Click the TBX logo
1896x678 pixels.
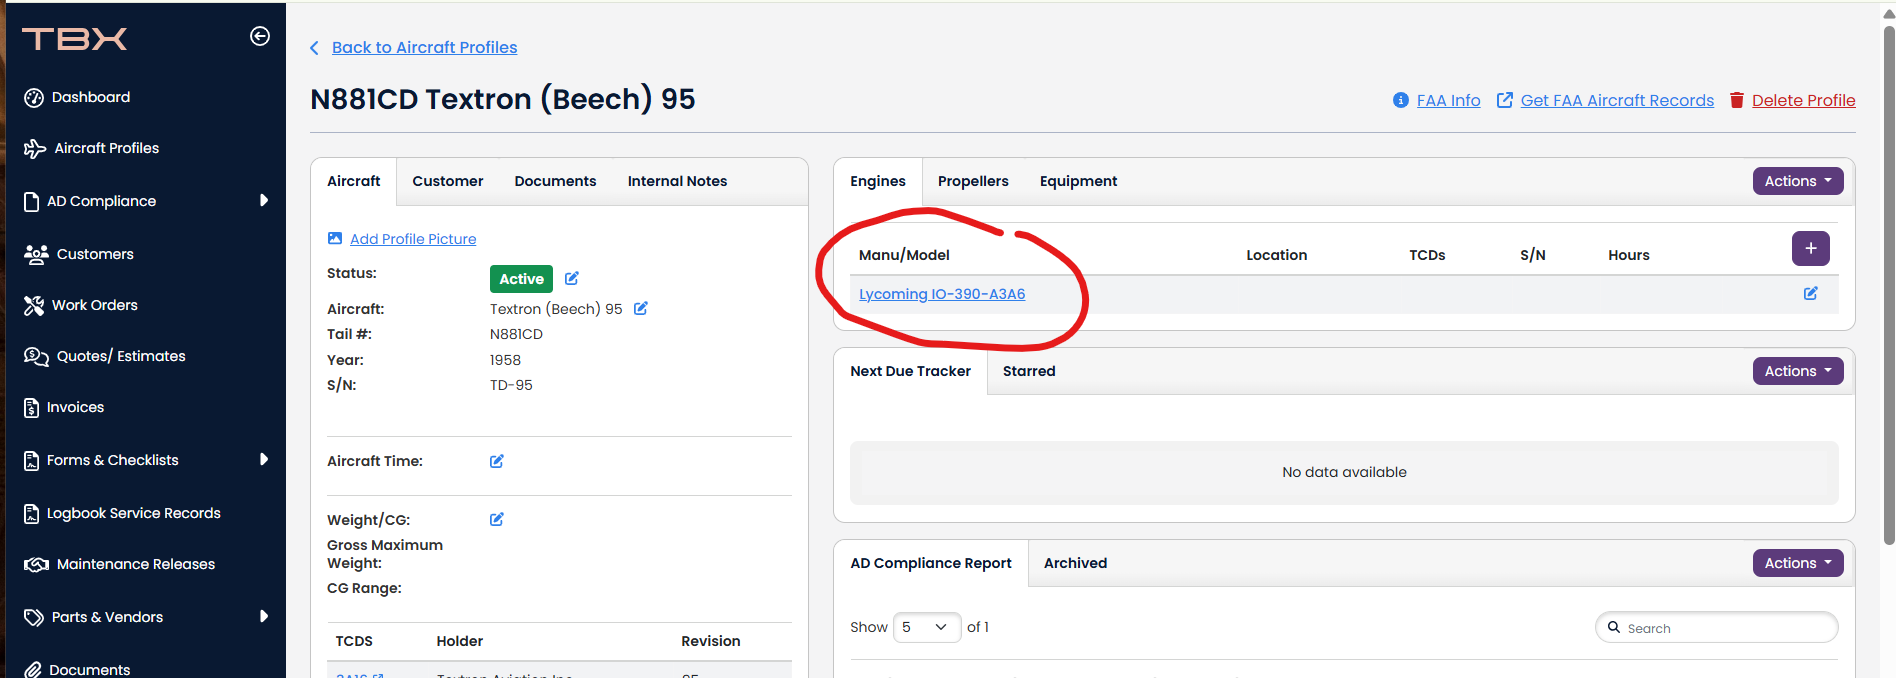click(x=75, y=39)
